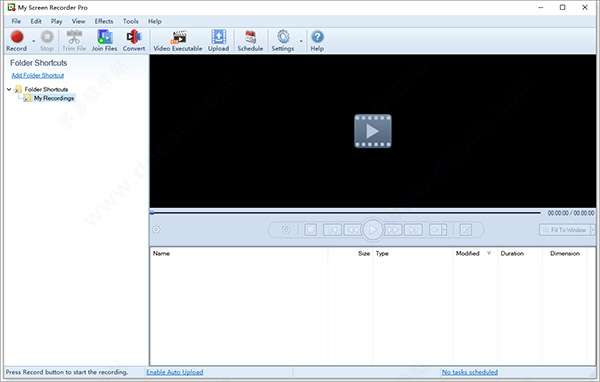Open the View menu
The width and height of the screenshot is (600, 382).
pyautogui.click(x=78, y=21)
